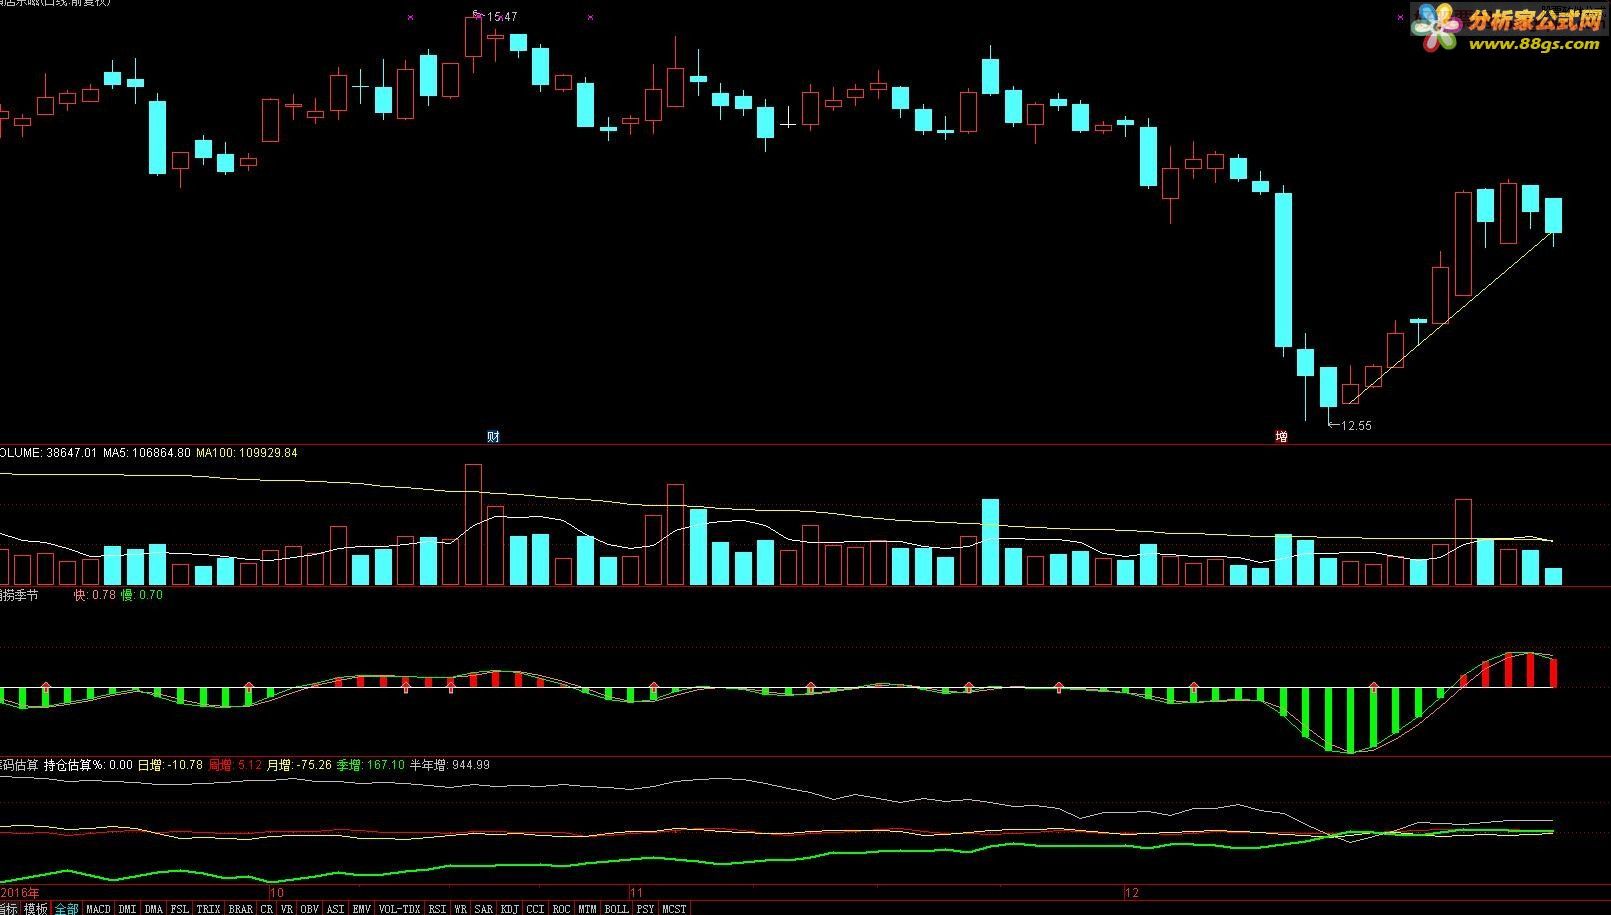Click the KDJ indicator tab

[x=509, y=909]
